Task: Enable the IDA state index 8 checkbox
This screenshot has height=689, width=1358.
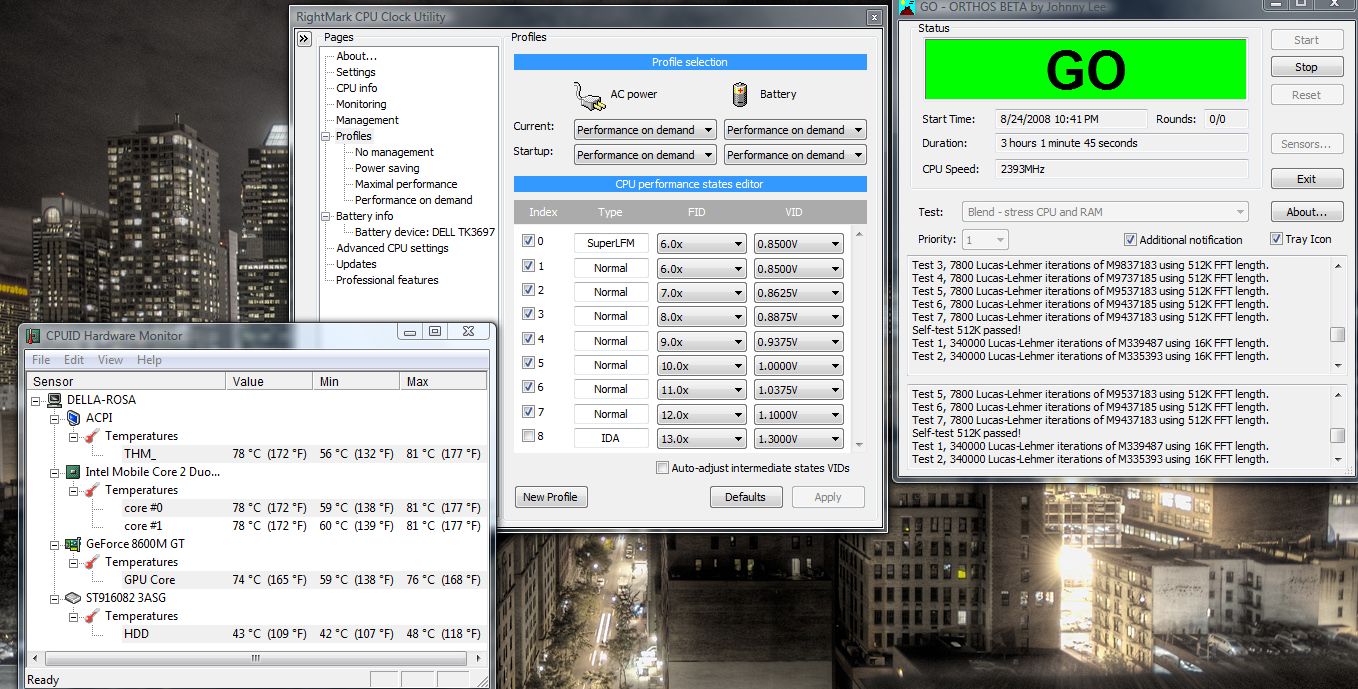Action: click(528, 436)
